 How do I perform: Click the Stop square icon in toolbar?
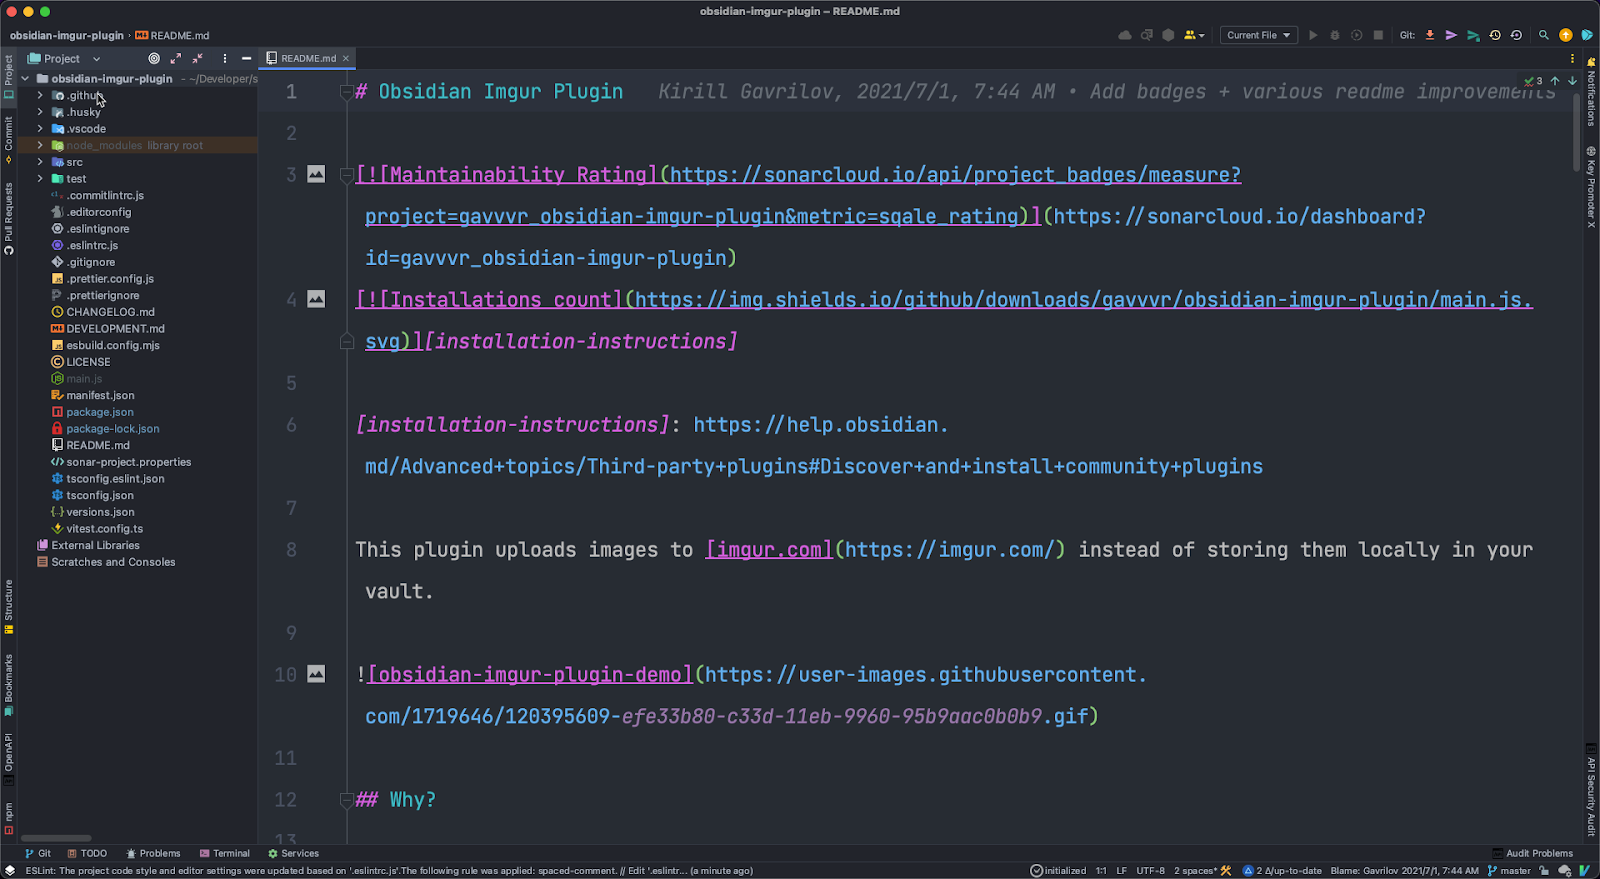click(1378, 35)
